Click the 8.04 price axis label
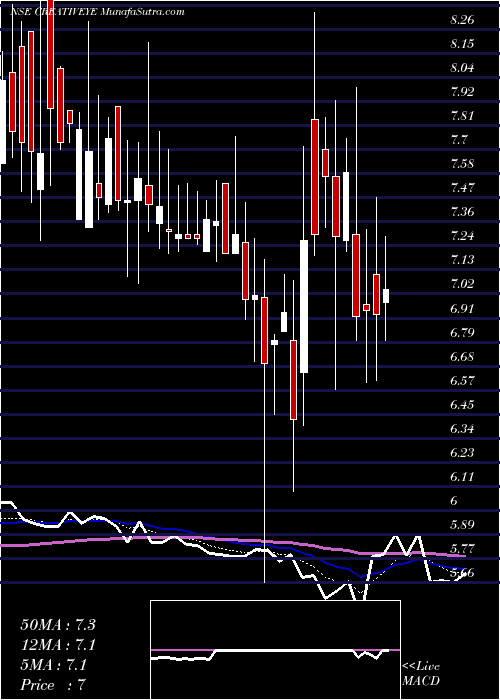The height and width of the screenshot is (700, 500). pos(462,68)
